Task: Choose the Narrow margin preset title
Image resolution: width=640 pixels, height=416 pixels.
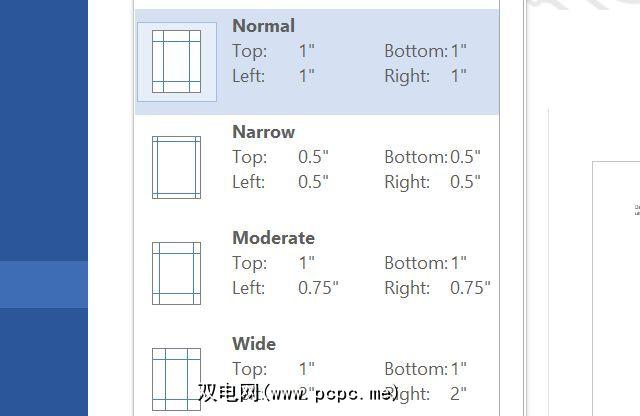Action: coord(263,132)
